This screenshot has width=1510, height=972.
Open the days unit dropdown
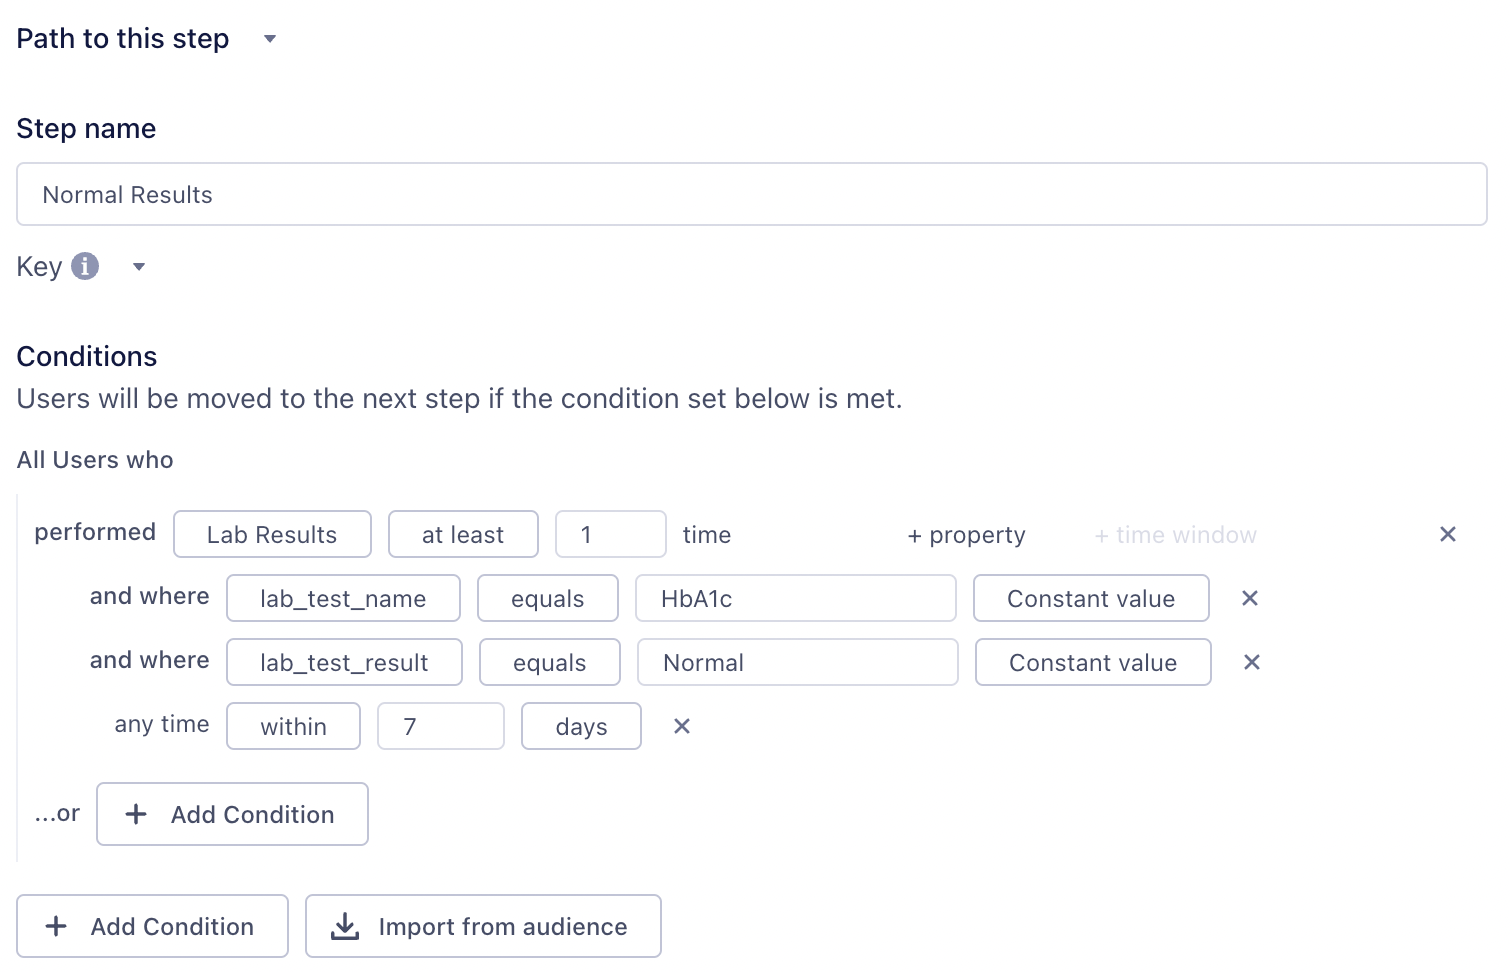(x=581, y=727)
